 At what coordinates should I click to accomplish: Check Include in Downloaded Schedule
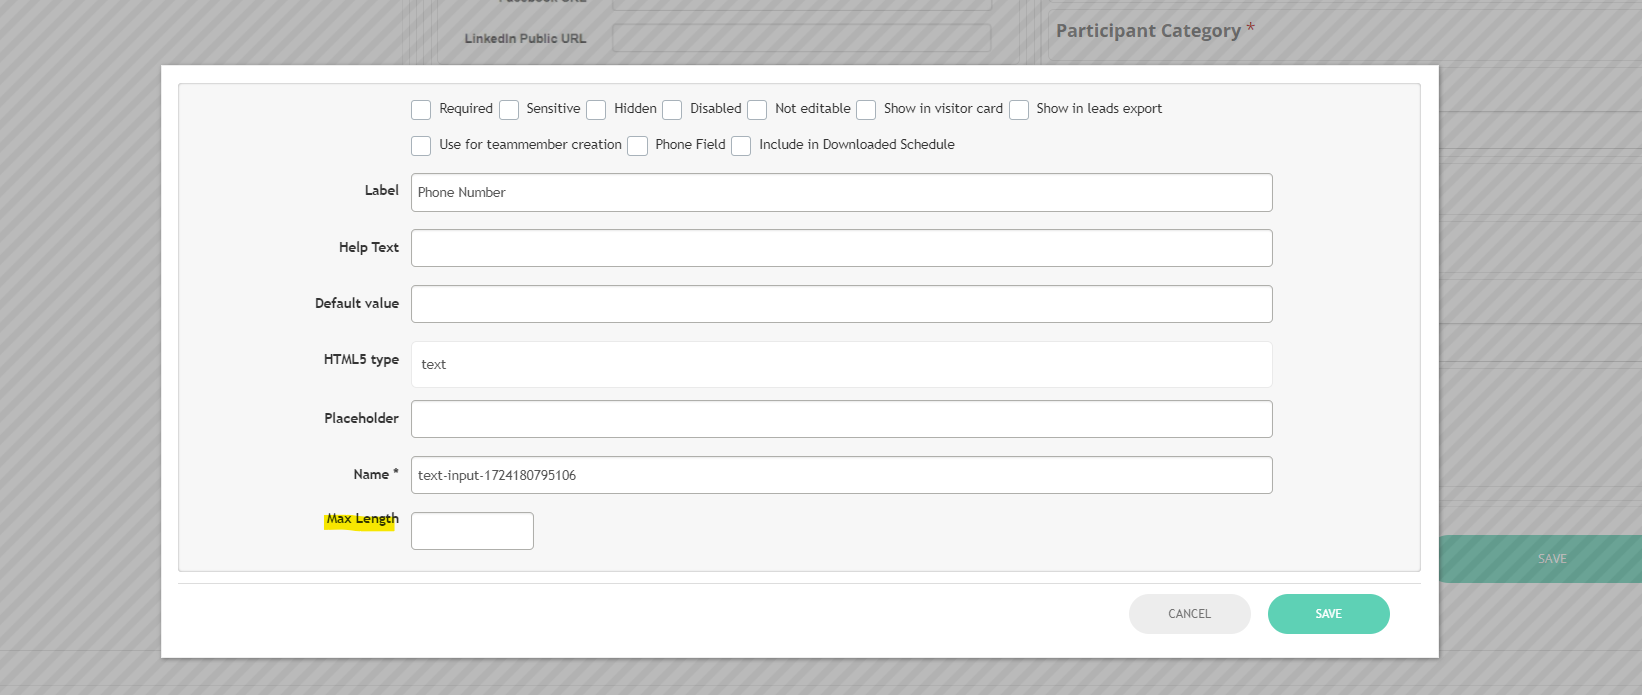(x=741, y=146)
